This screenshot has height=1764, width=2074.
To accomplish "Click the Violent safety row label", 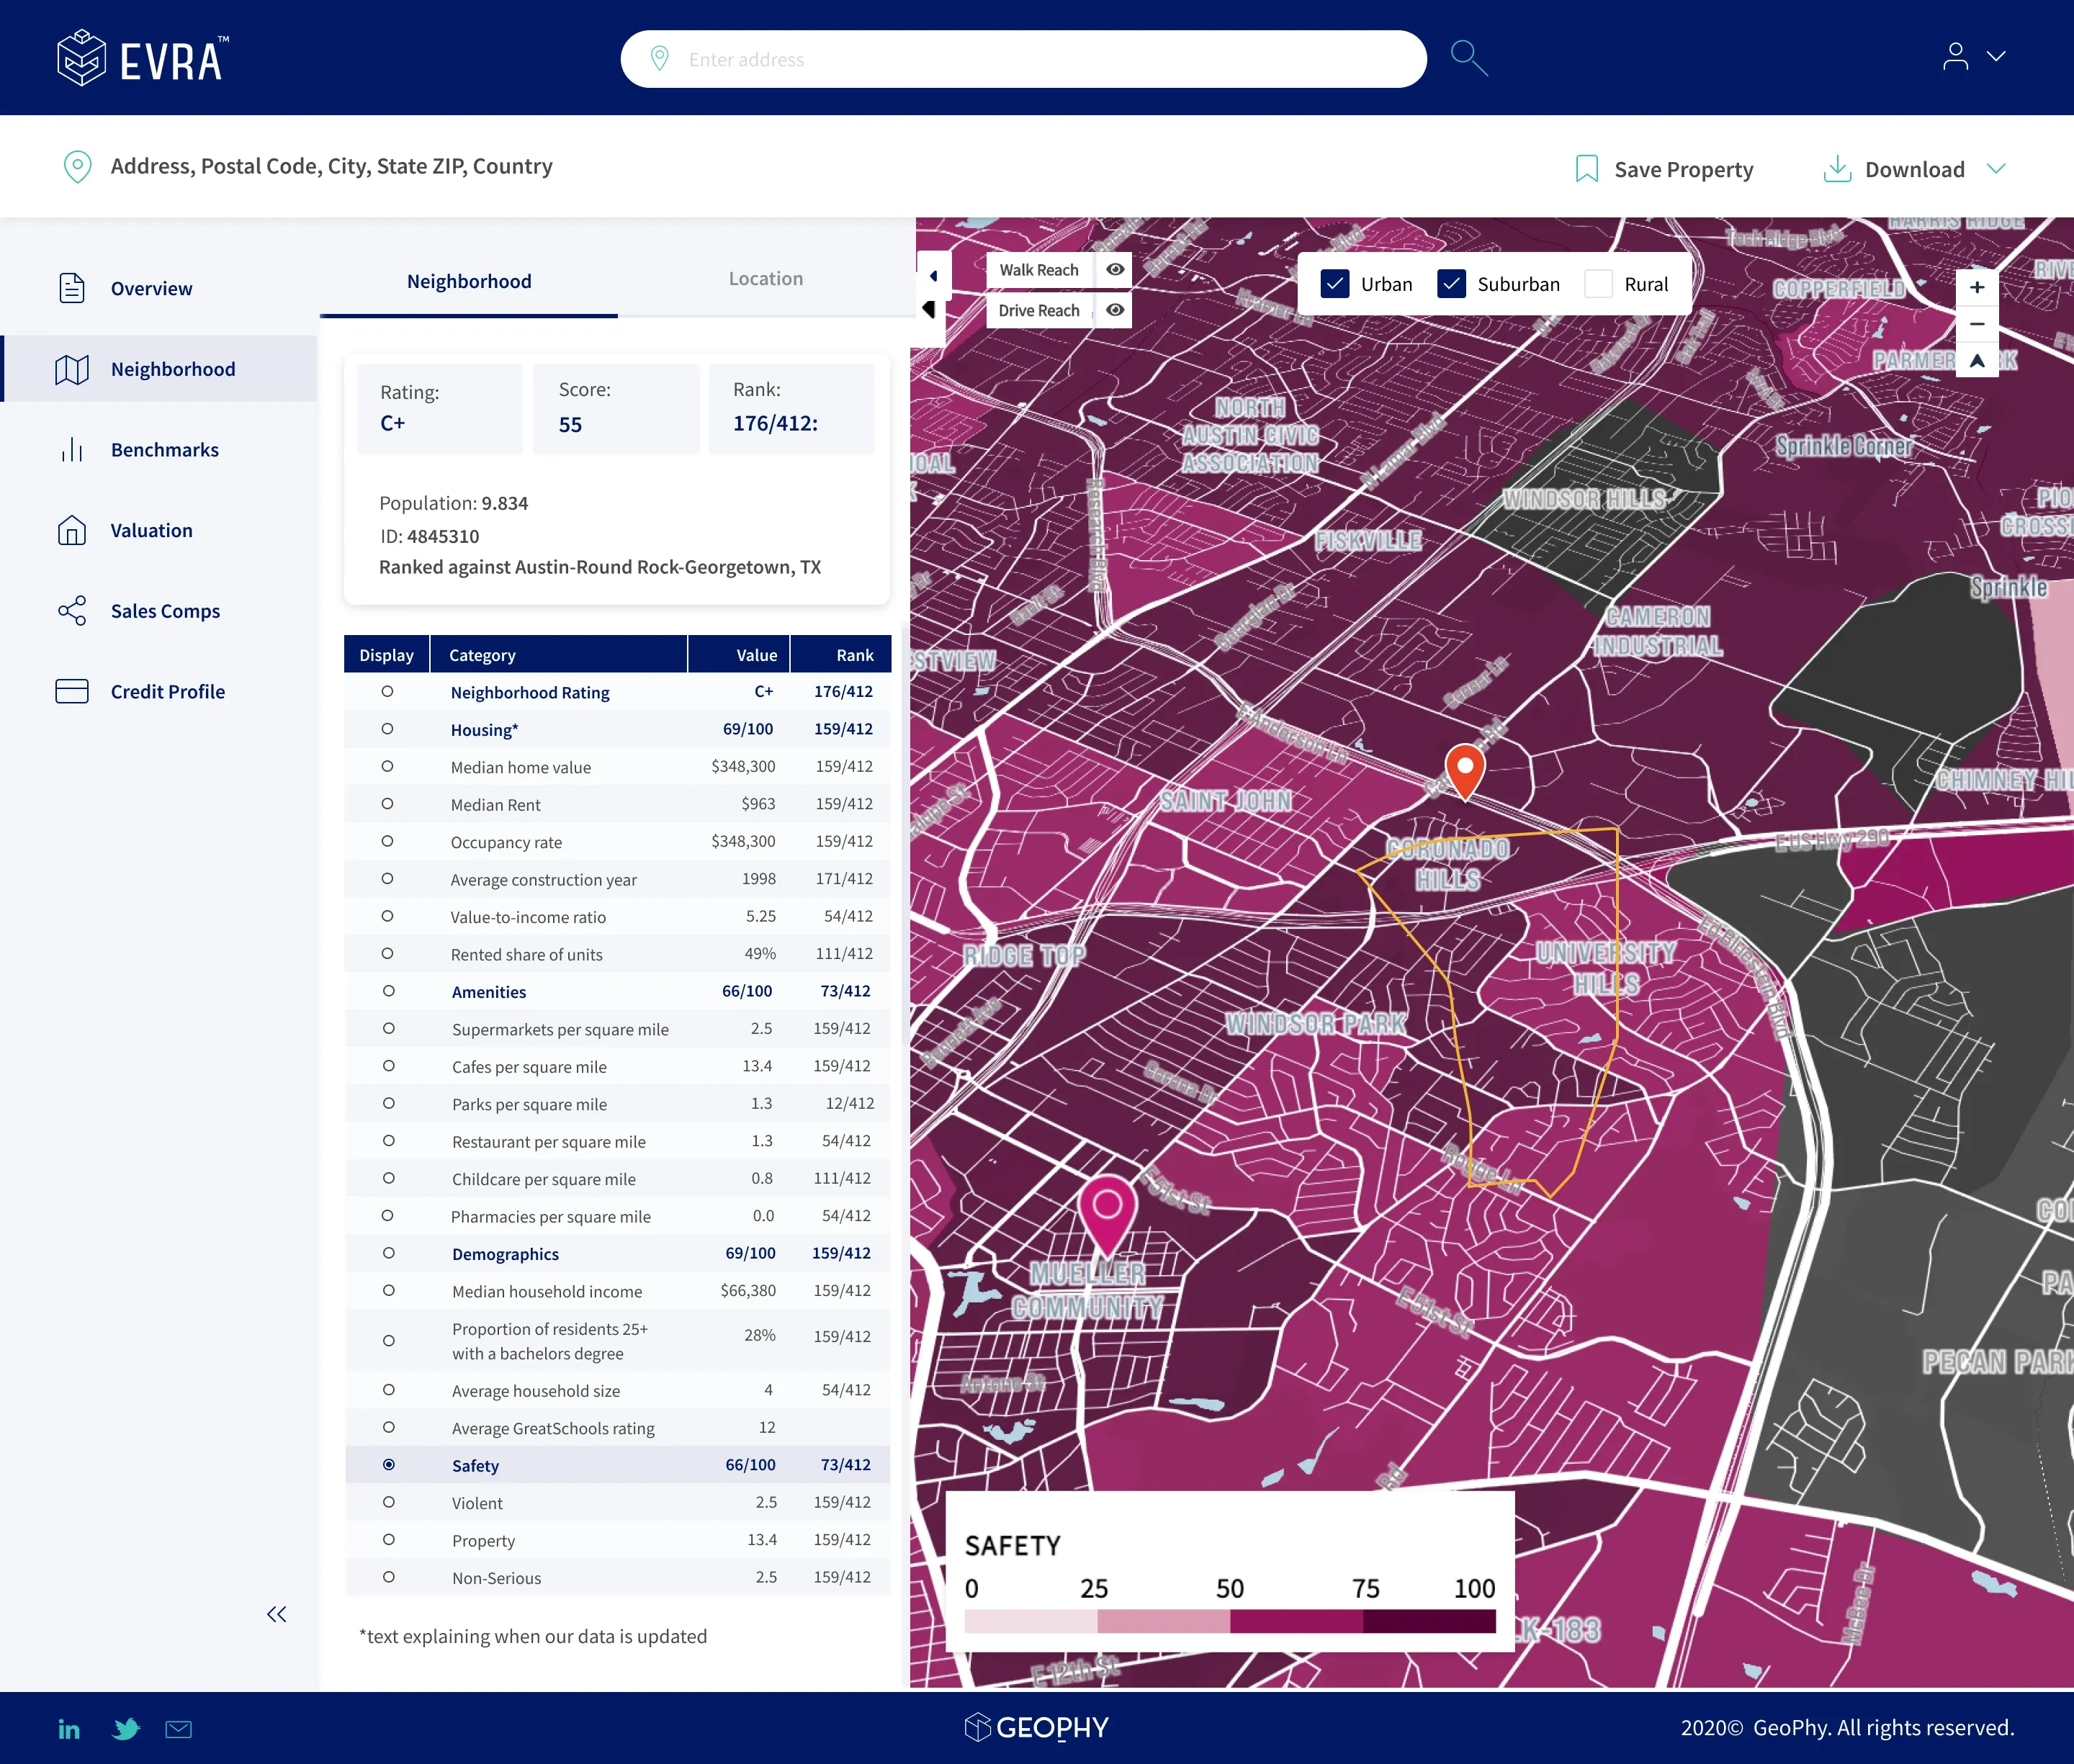I will [x=477, y=1503].
